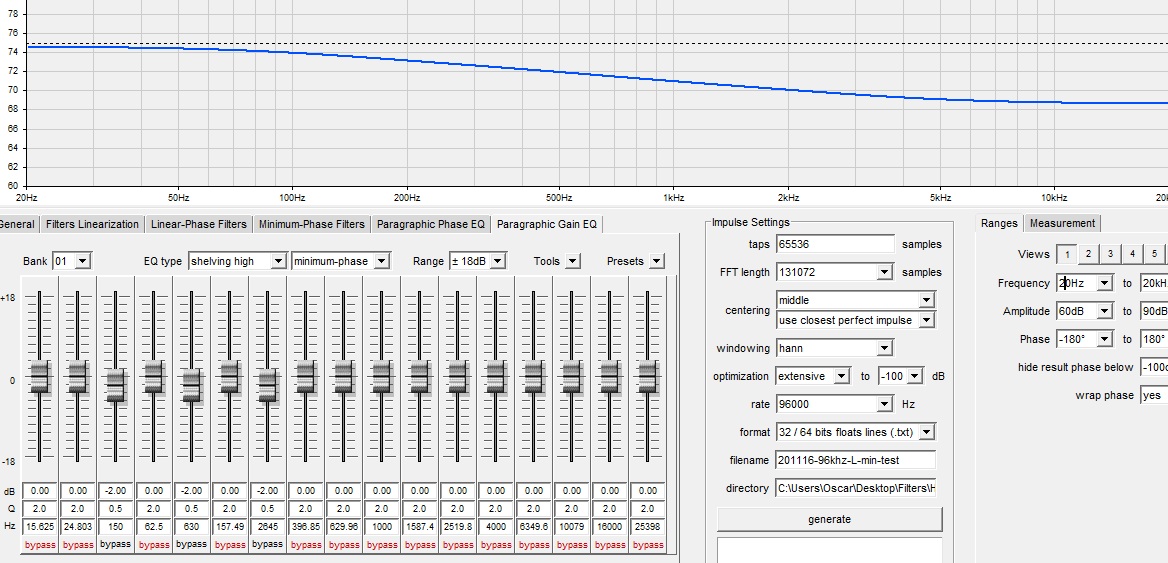
Task: Click the generate button
Action: 829,519
